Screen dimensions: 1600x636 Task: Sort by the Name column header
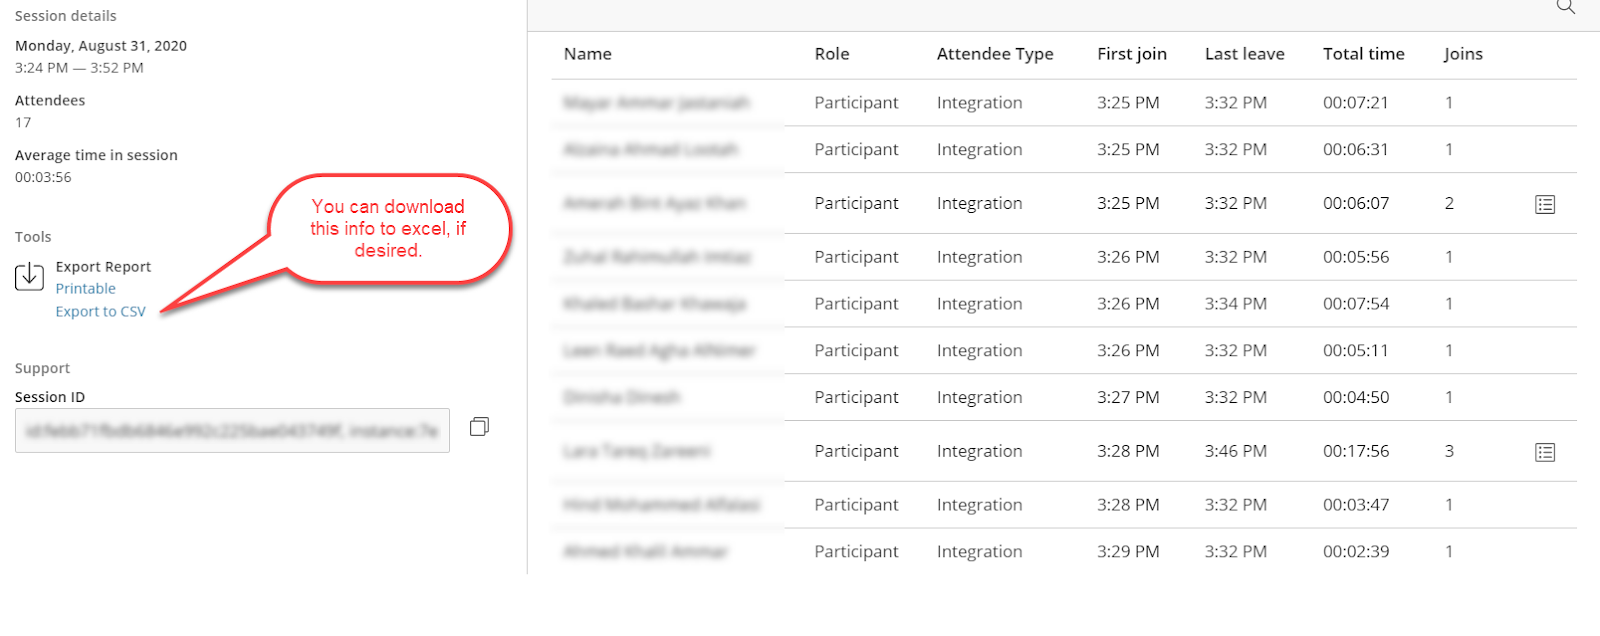coord(588,54)
